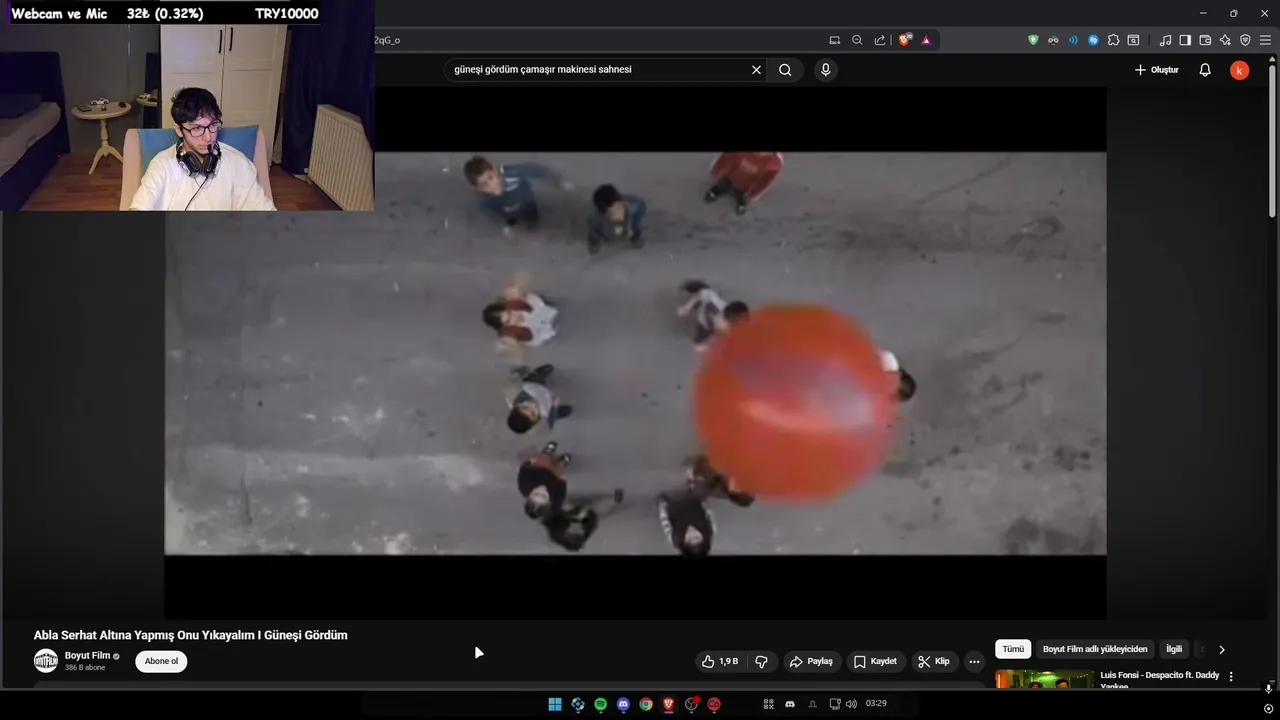
Task: Open YouTube notifications bell
Action: click(x=1205, y=70)
